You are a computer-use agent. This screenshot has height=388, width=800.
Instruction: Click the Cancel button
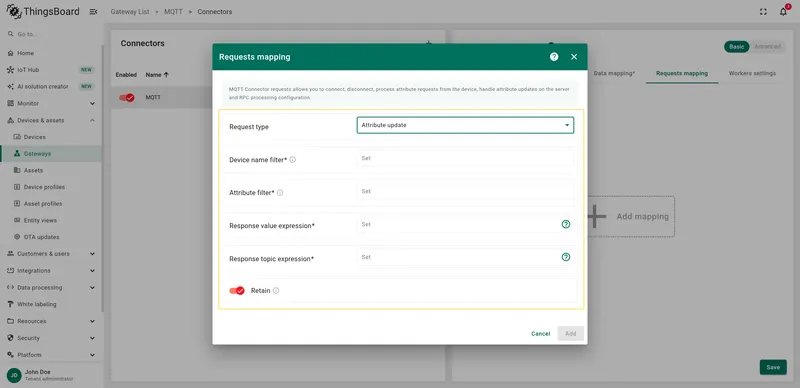540,333
